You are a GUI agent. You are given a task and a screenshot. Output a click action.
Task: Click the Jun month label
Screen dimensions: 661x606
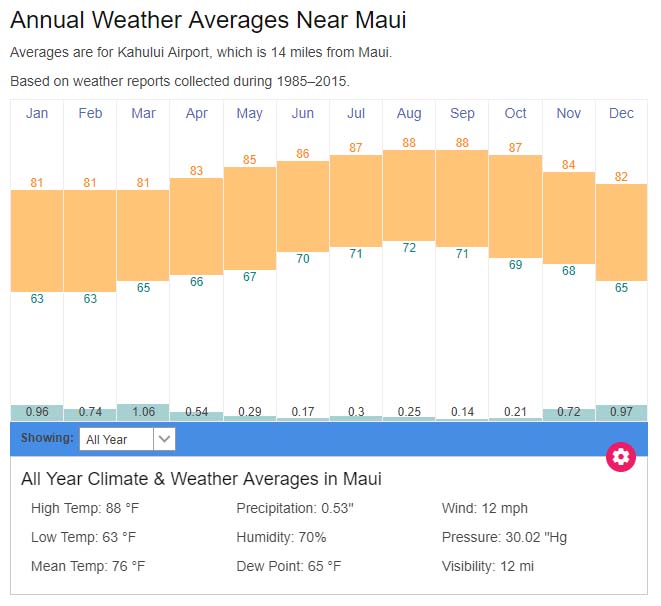(303, 113)
